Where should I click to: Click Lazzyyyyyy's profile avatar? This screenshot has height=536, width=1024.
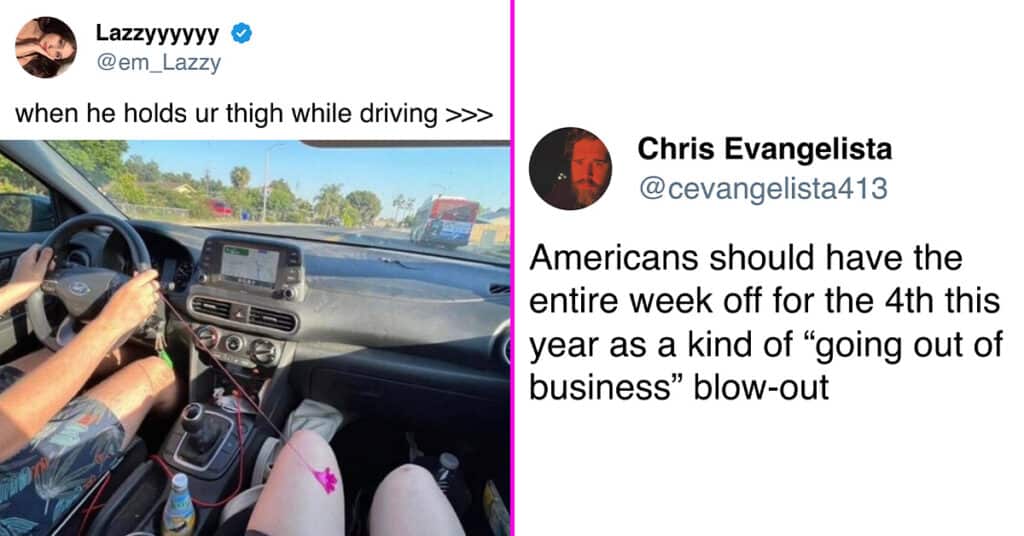point(46,48)
